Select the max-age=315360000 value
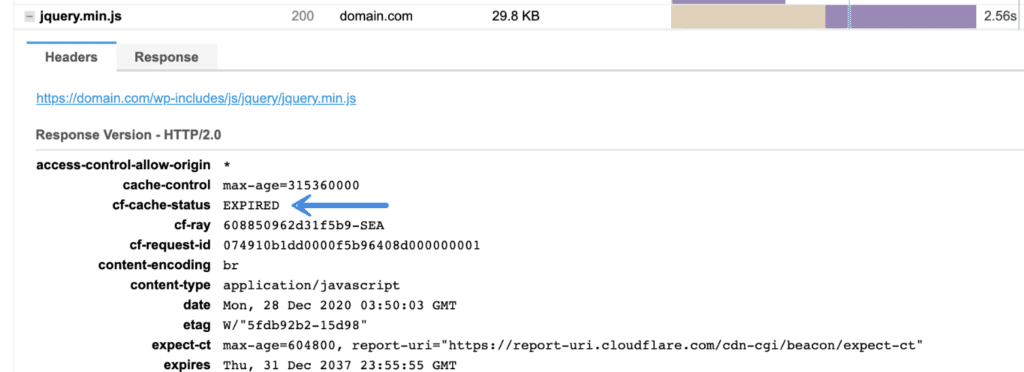 [x=291, y=185]
